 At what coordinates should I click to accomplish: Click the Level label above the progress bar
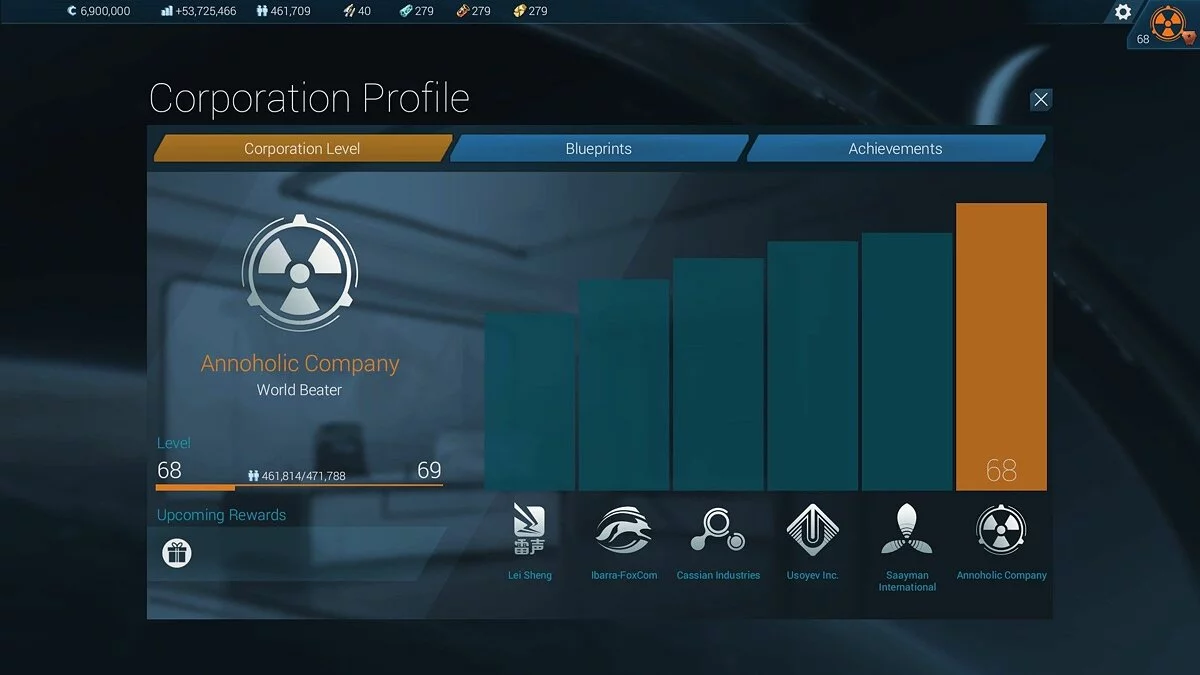173,443
